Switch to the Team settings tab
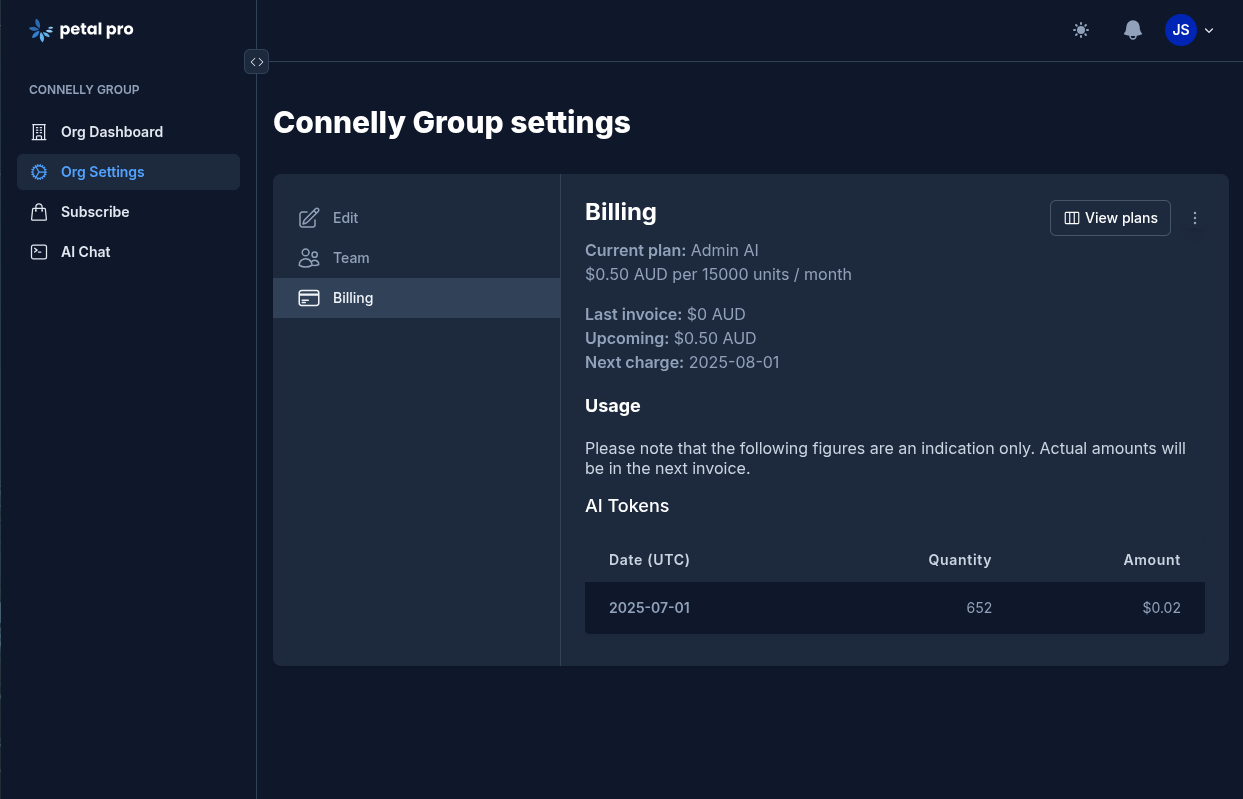Screen dimensions: 1243x799 point(350,258)
